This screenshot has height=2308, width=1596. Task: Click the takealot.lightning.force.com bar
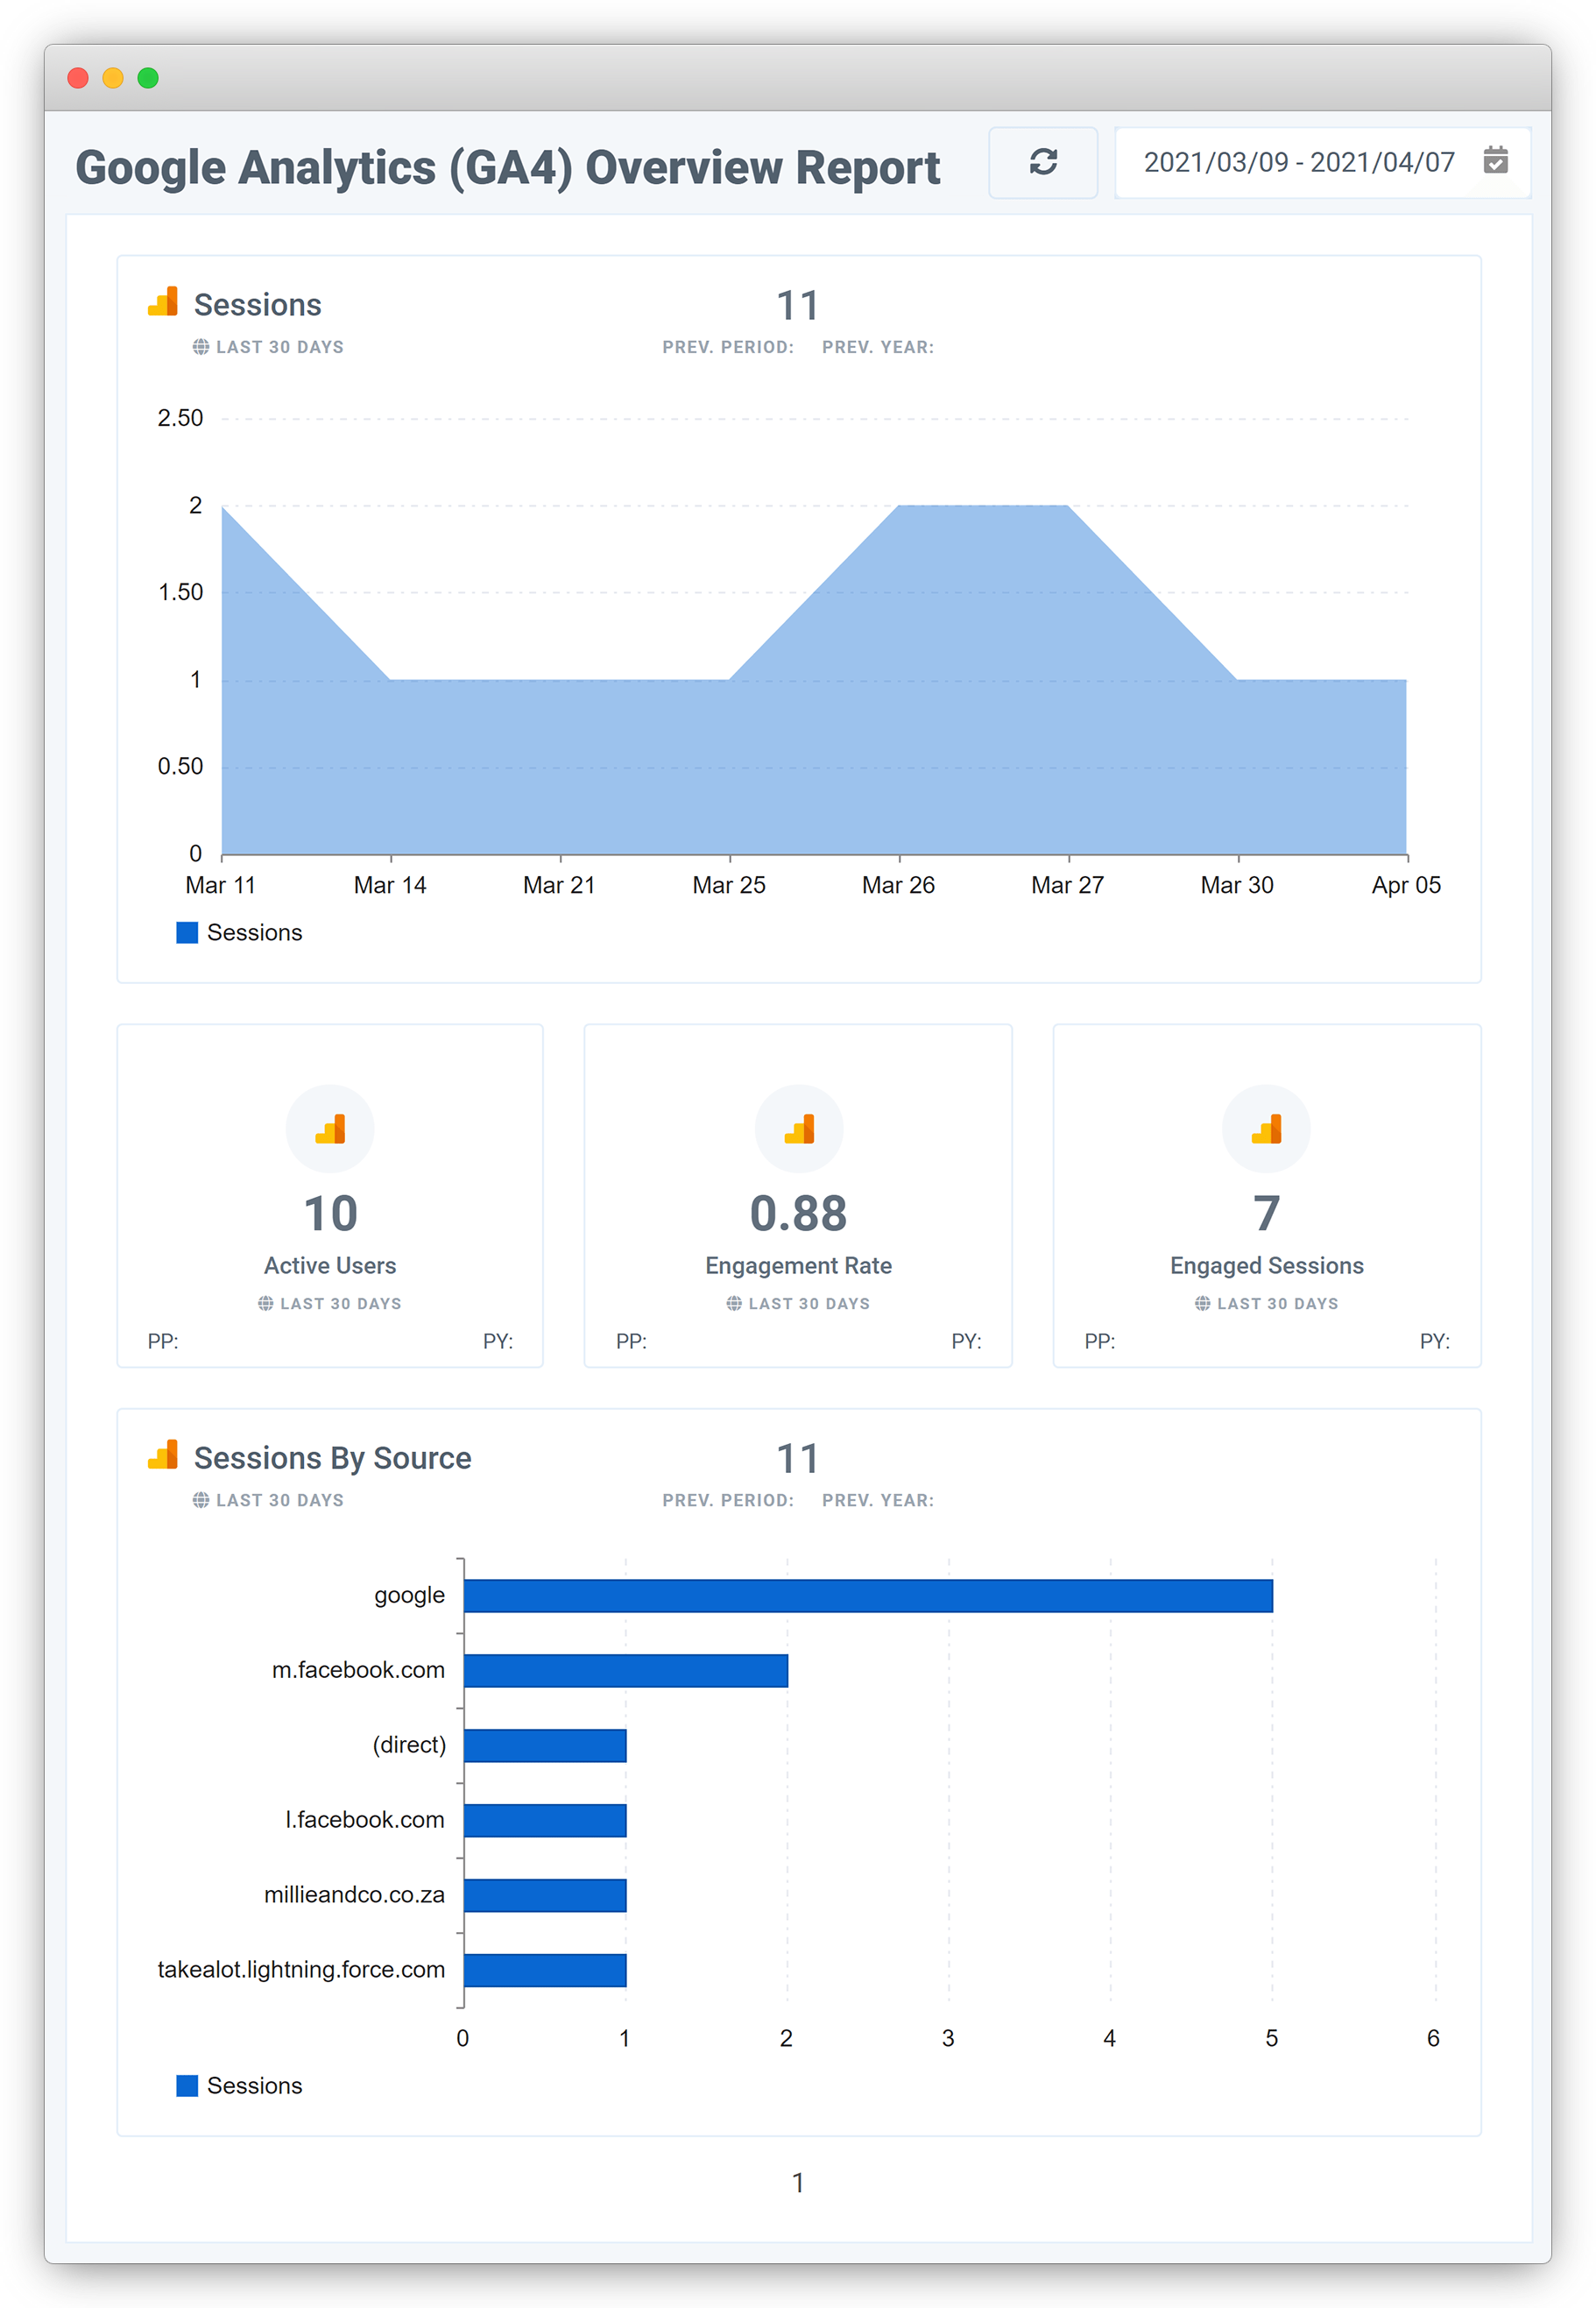click(545, 1970)
